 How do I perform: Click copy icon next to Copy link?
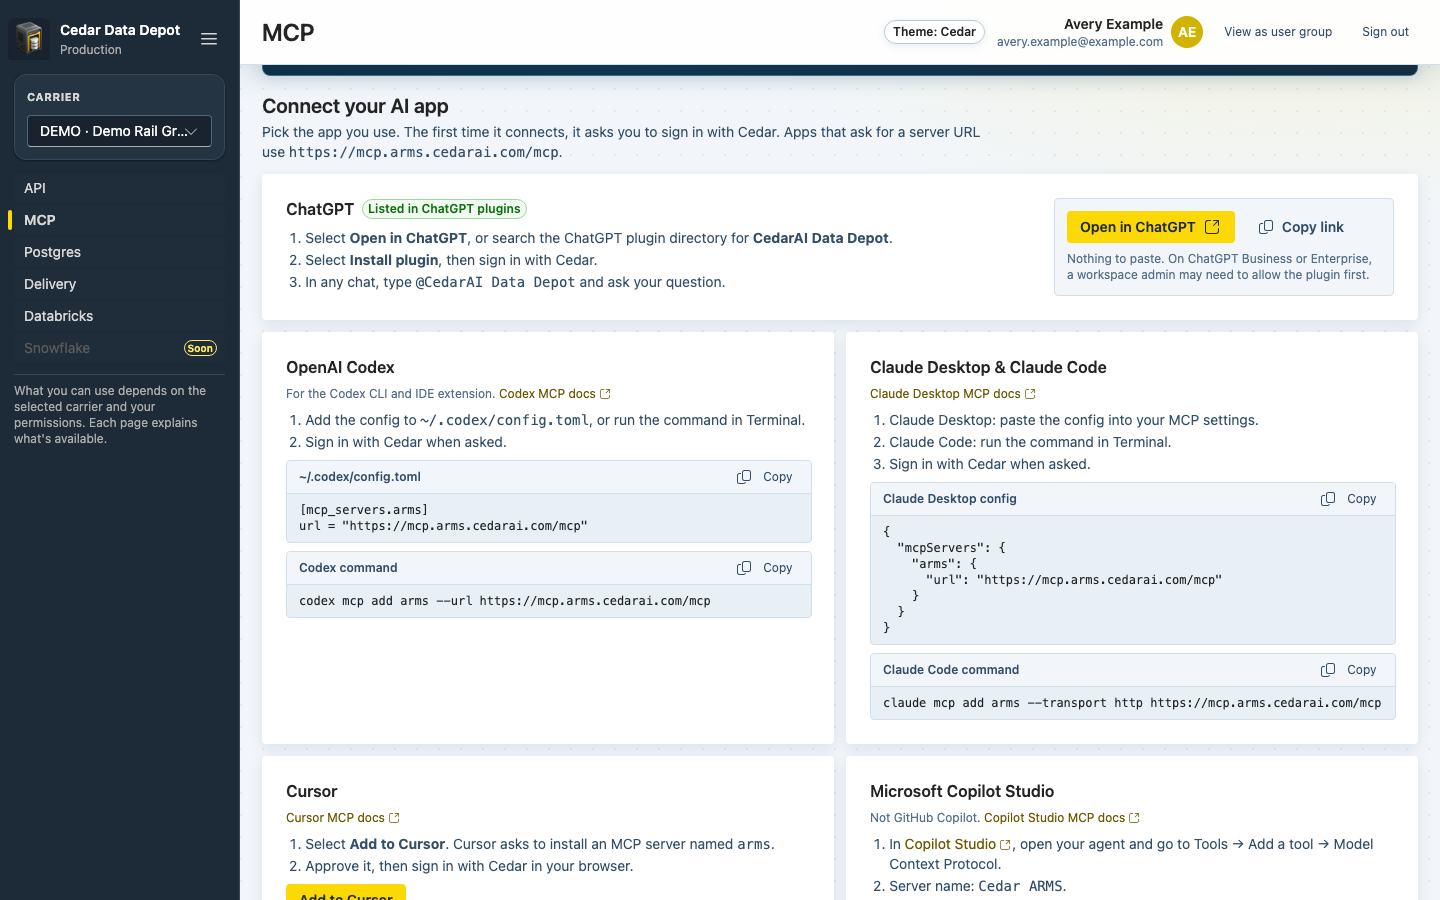(1266, 227)
